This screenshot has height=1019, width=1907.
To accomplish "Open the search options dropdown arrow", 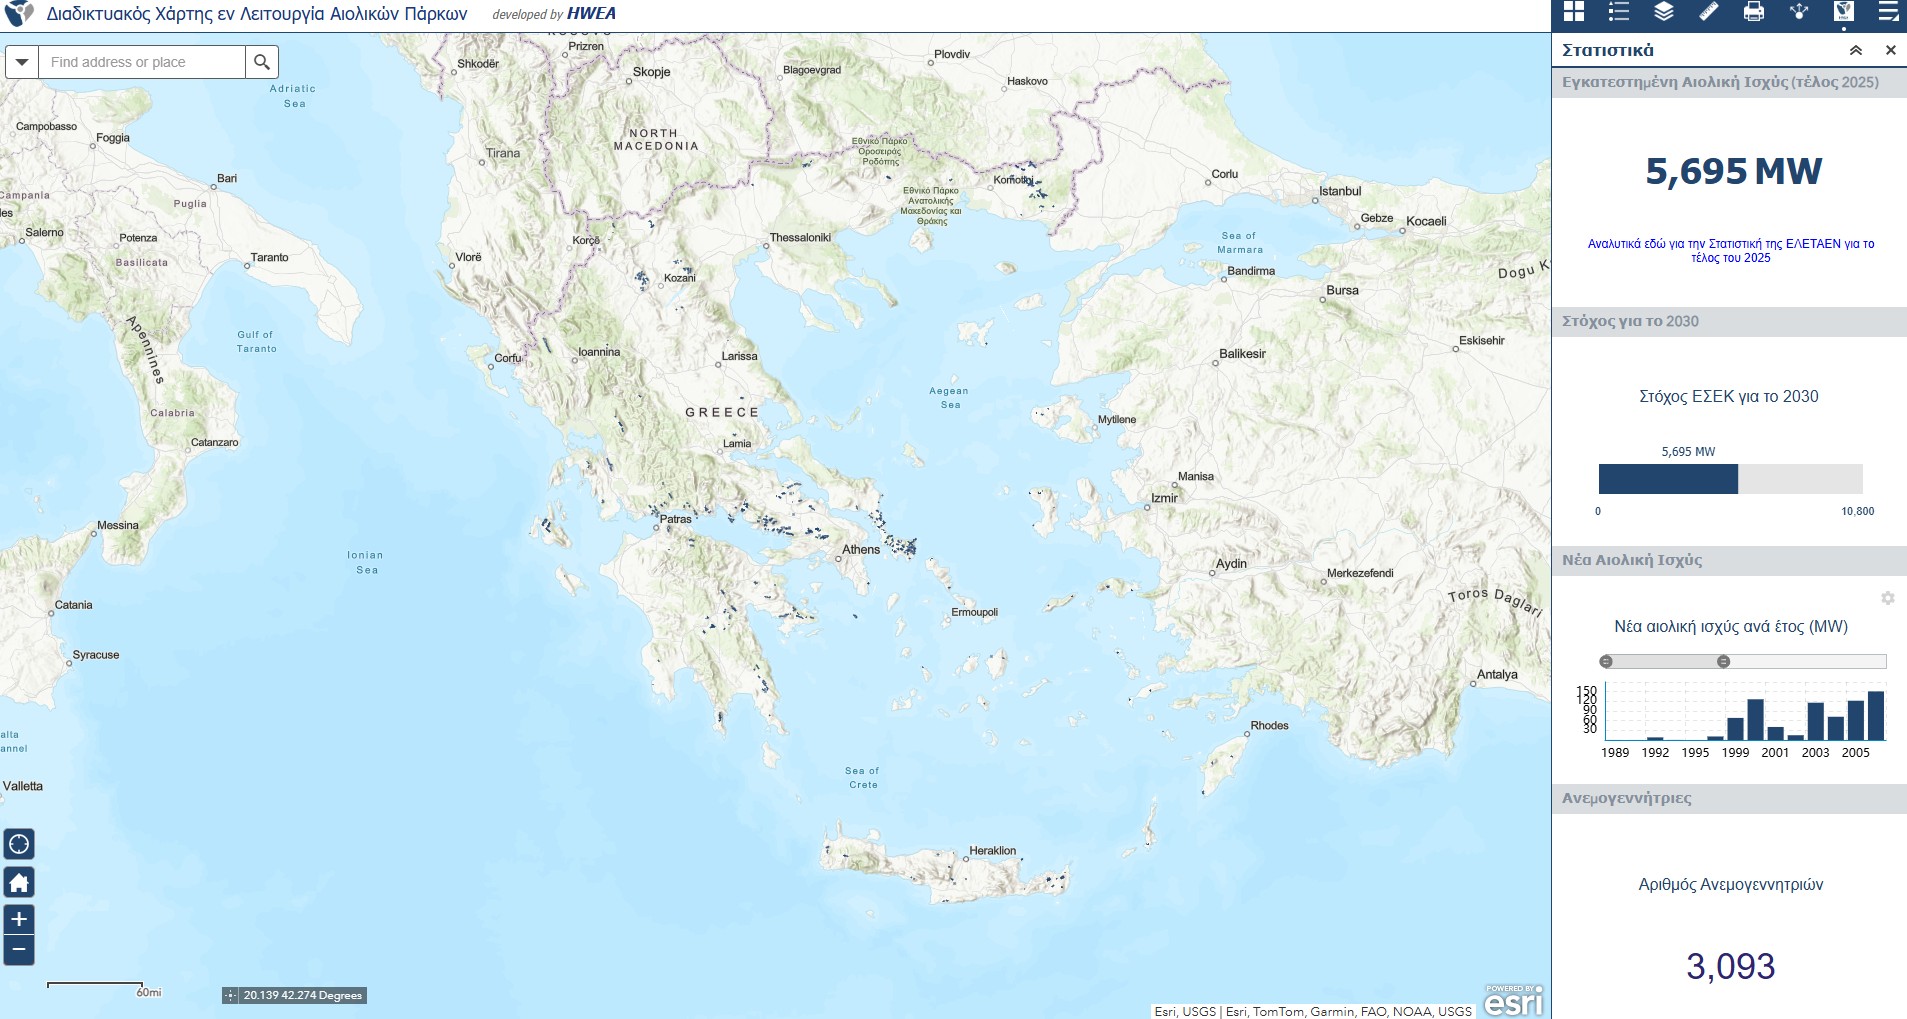I will tap(20, 61).
